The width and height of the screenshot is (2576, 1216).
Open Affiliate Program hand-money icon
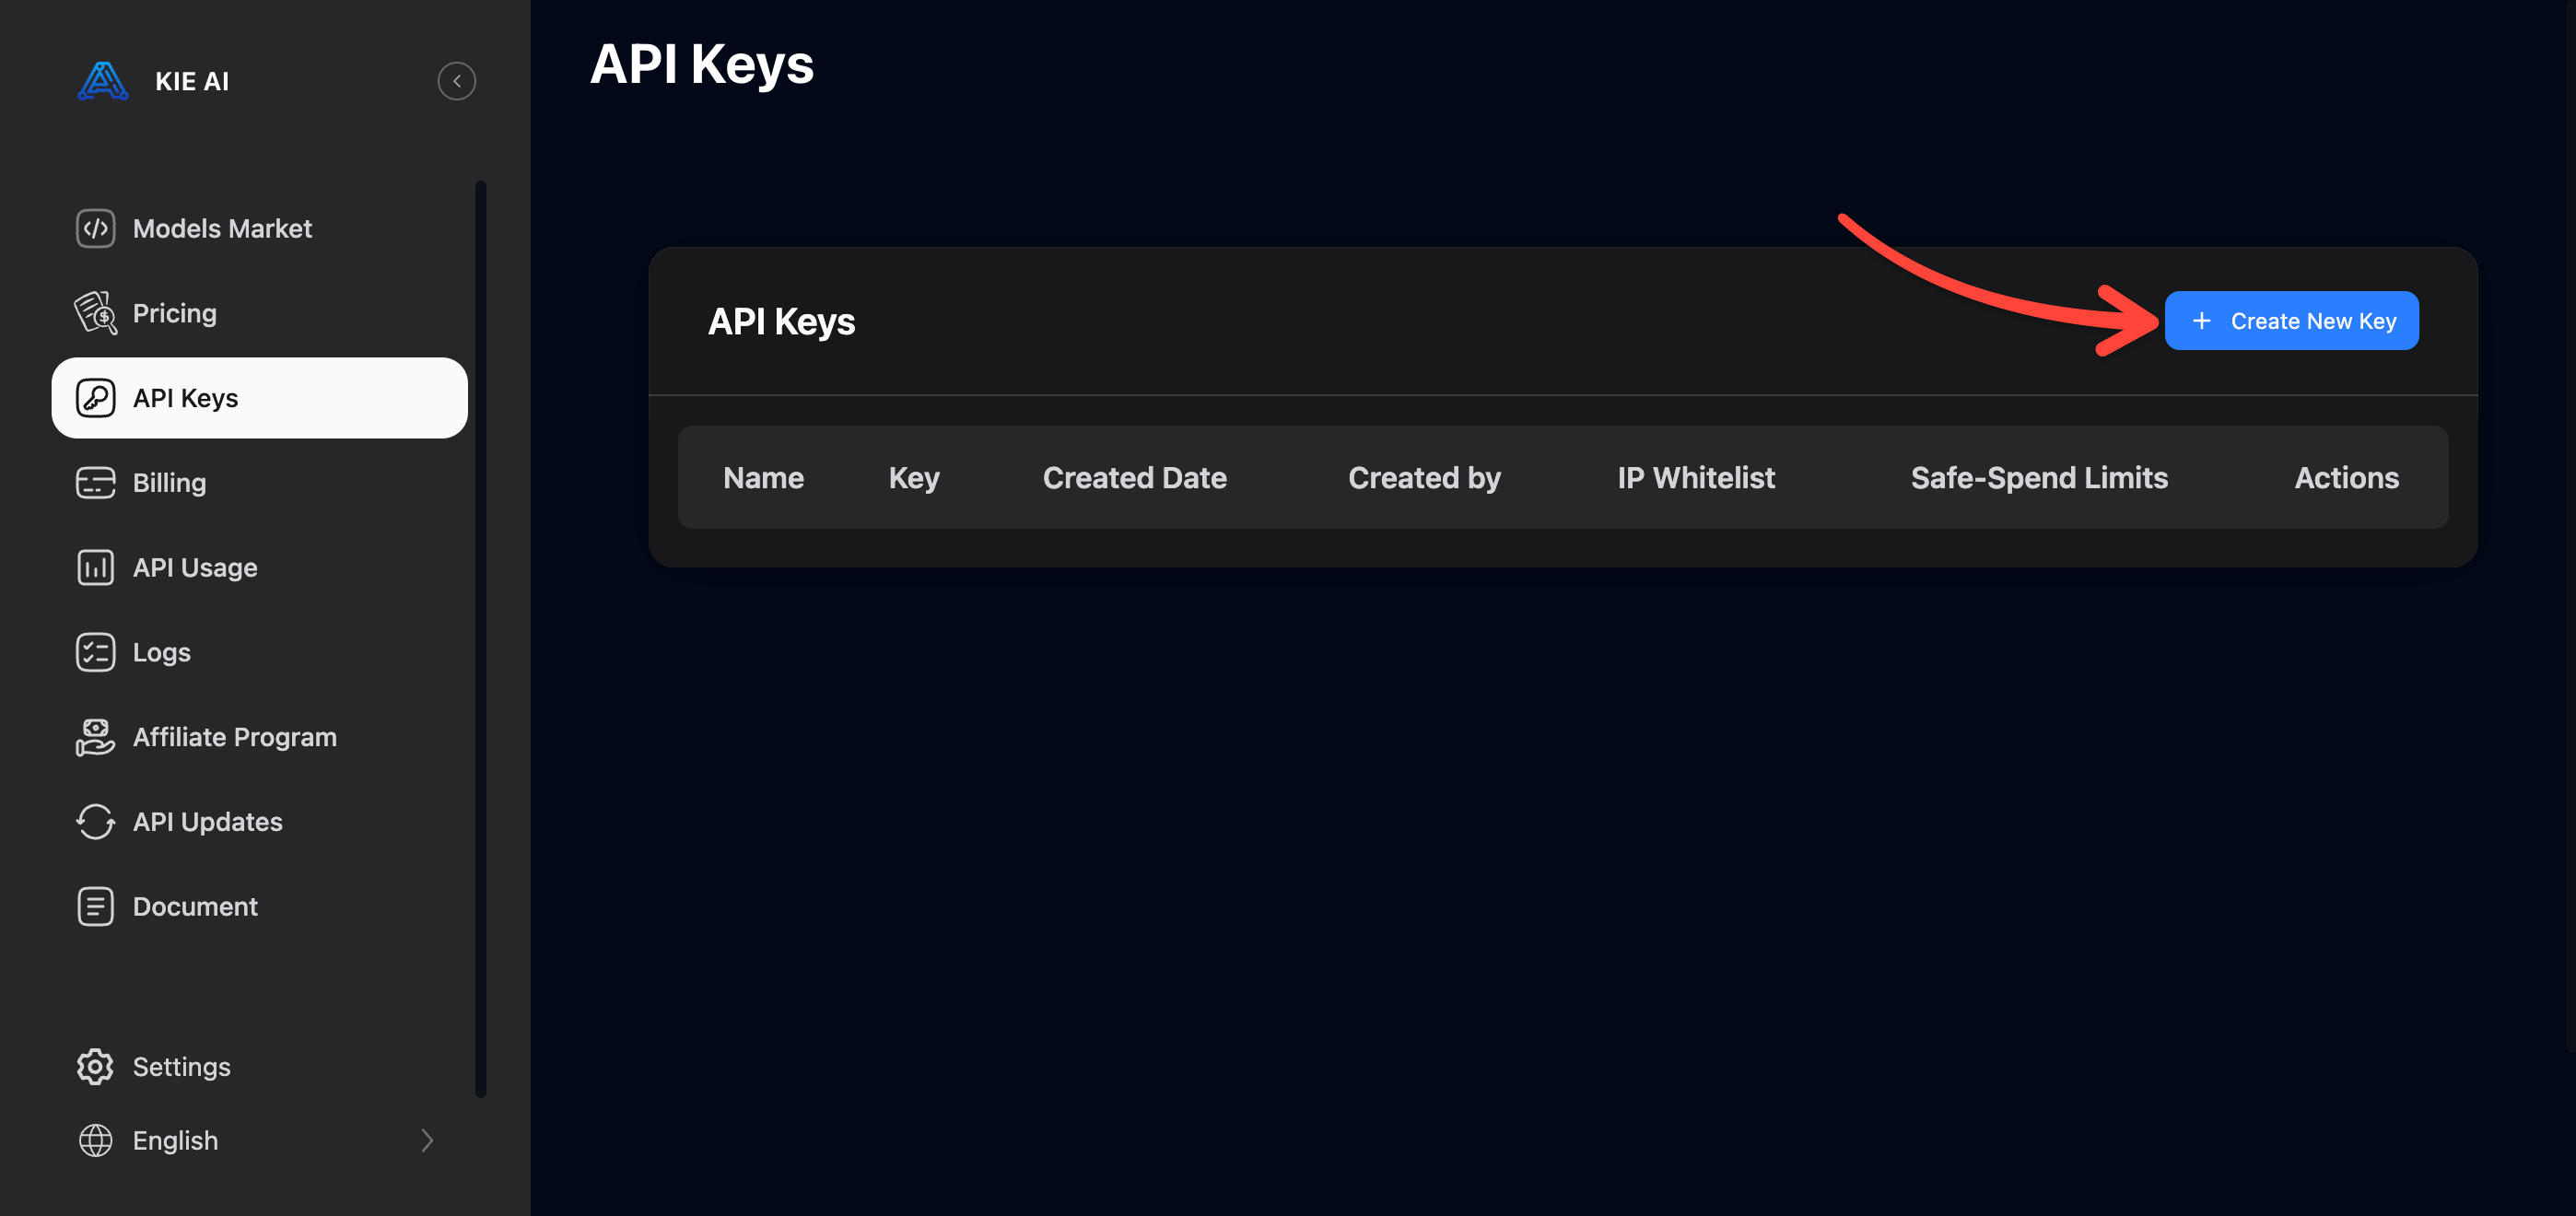[96, 737]
